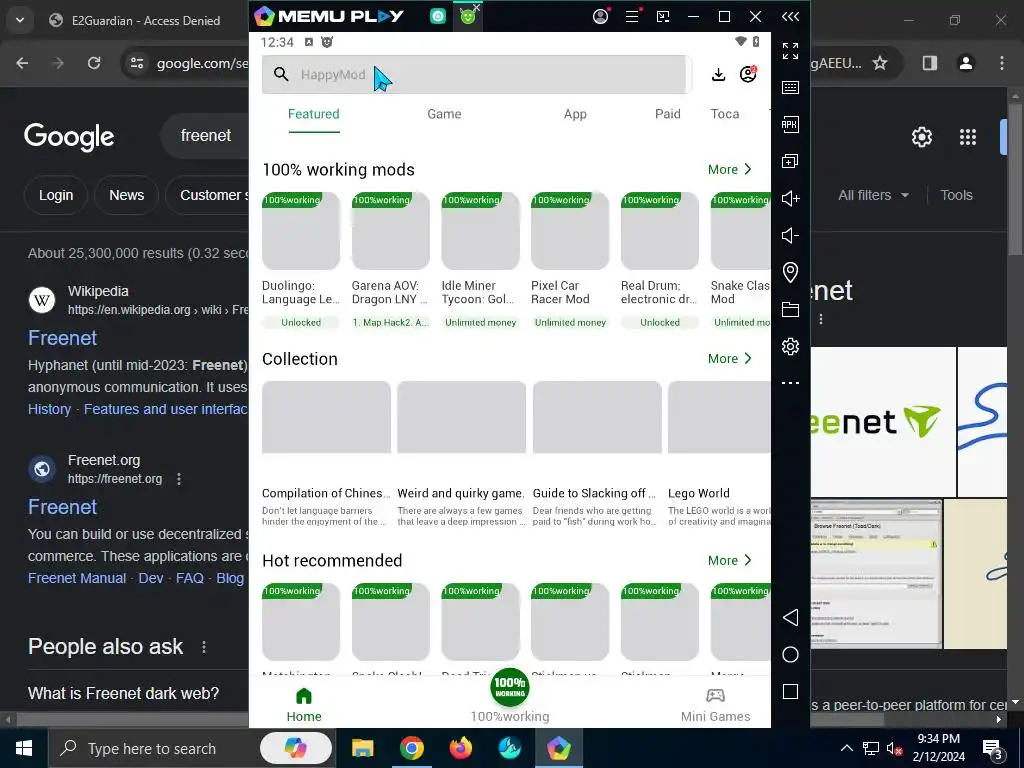Tap Android home circle in MEmu
1024x768 pixels.
pyautogui.click(x=790, y=655)
